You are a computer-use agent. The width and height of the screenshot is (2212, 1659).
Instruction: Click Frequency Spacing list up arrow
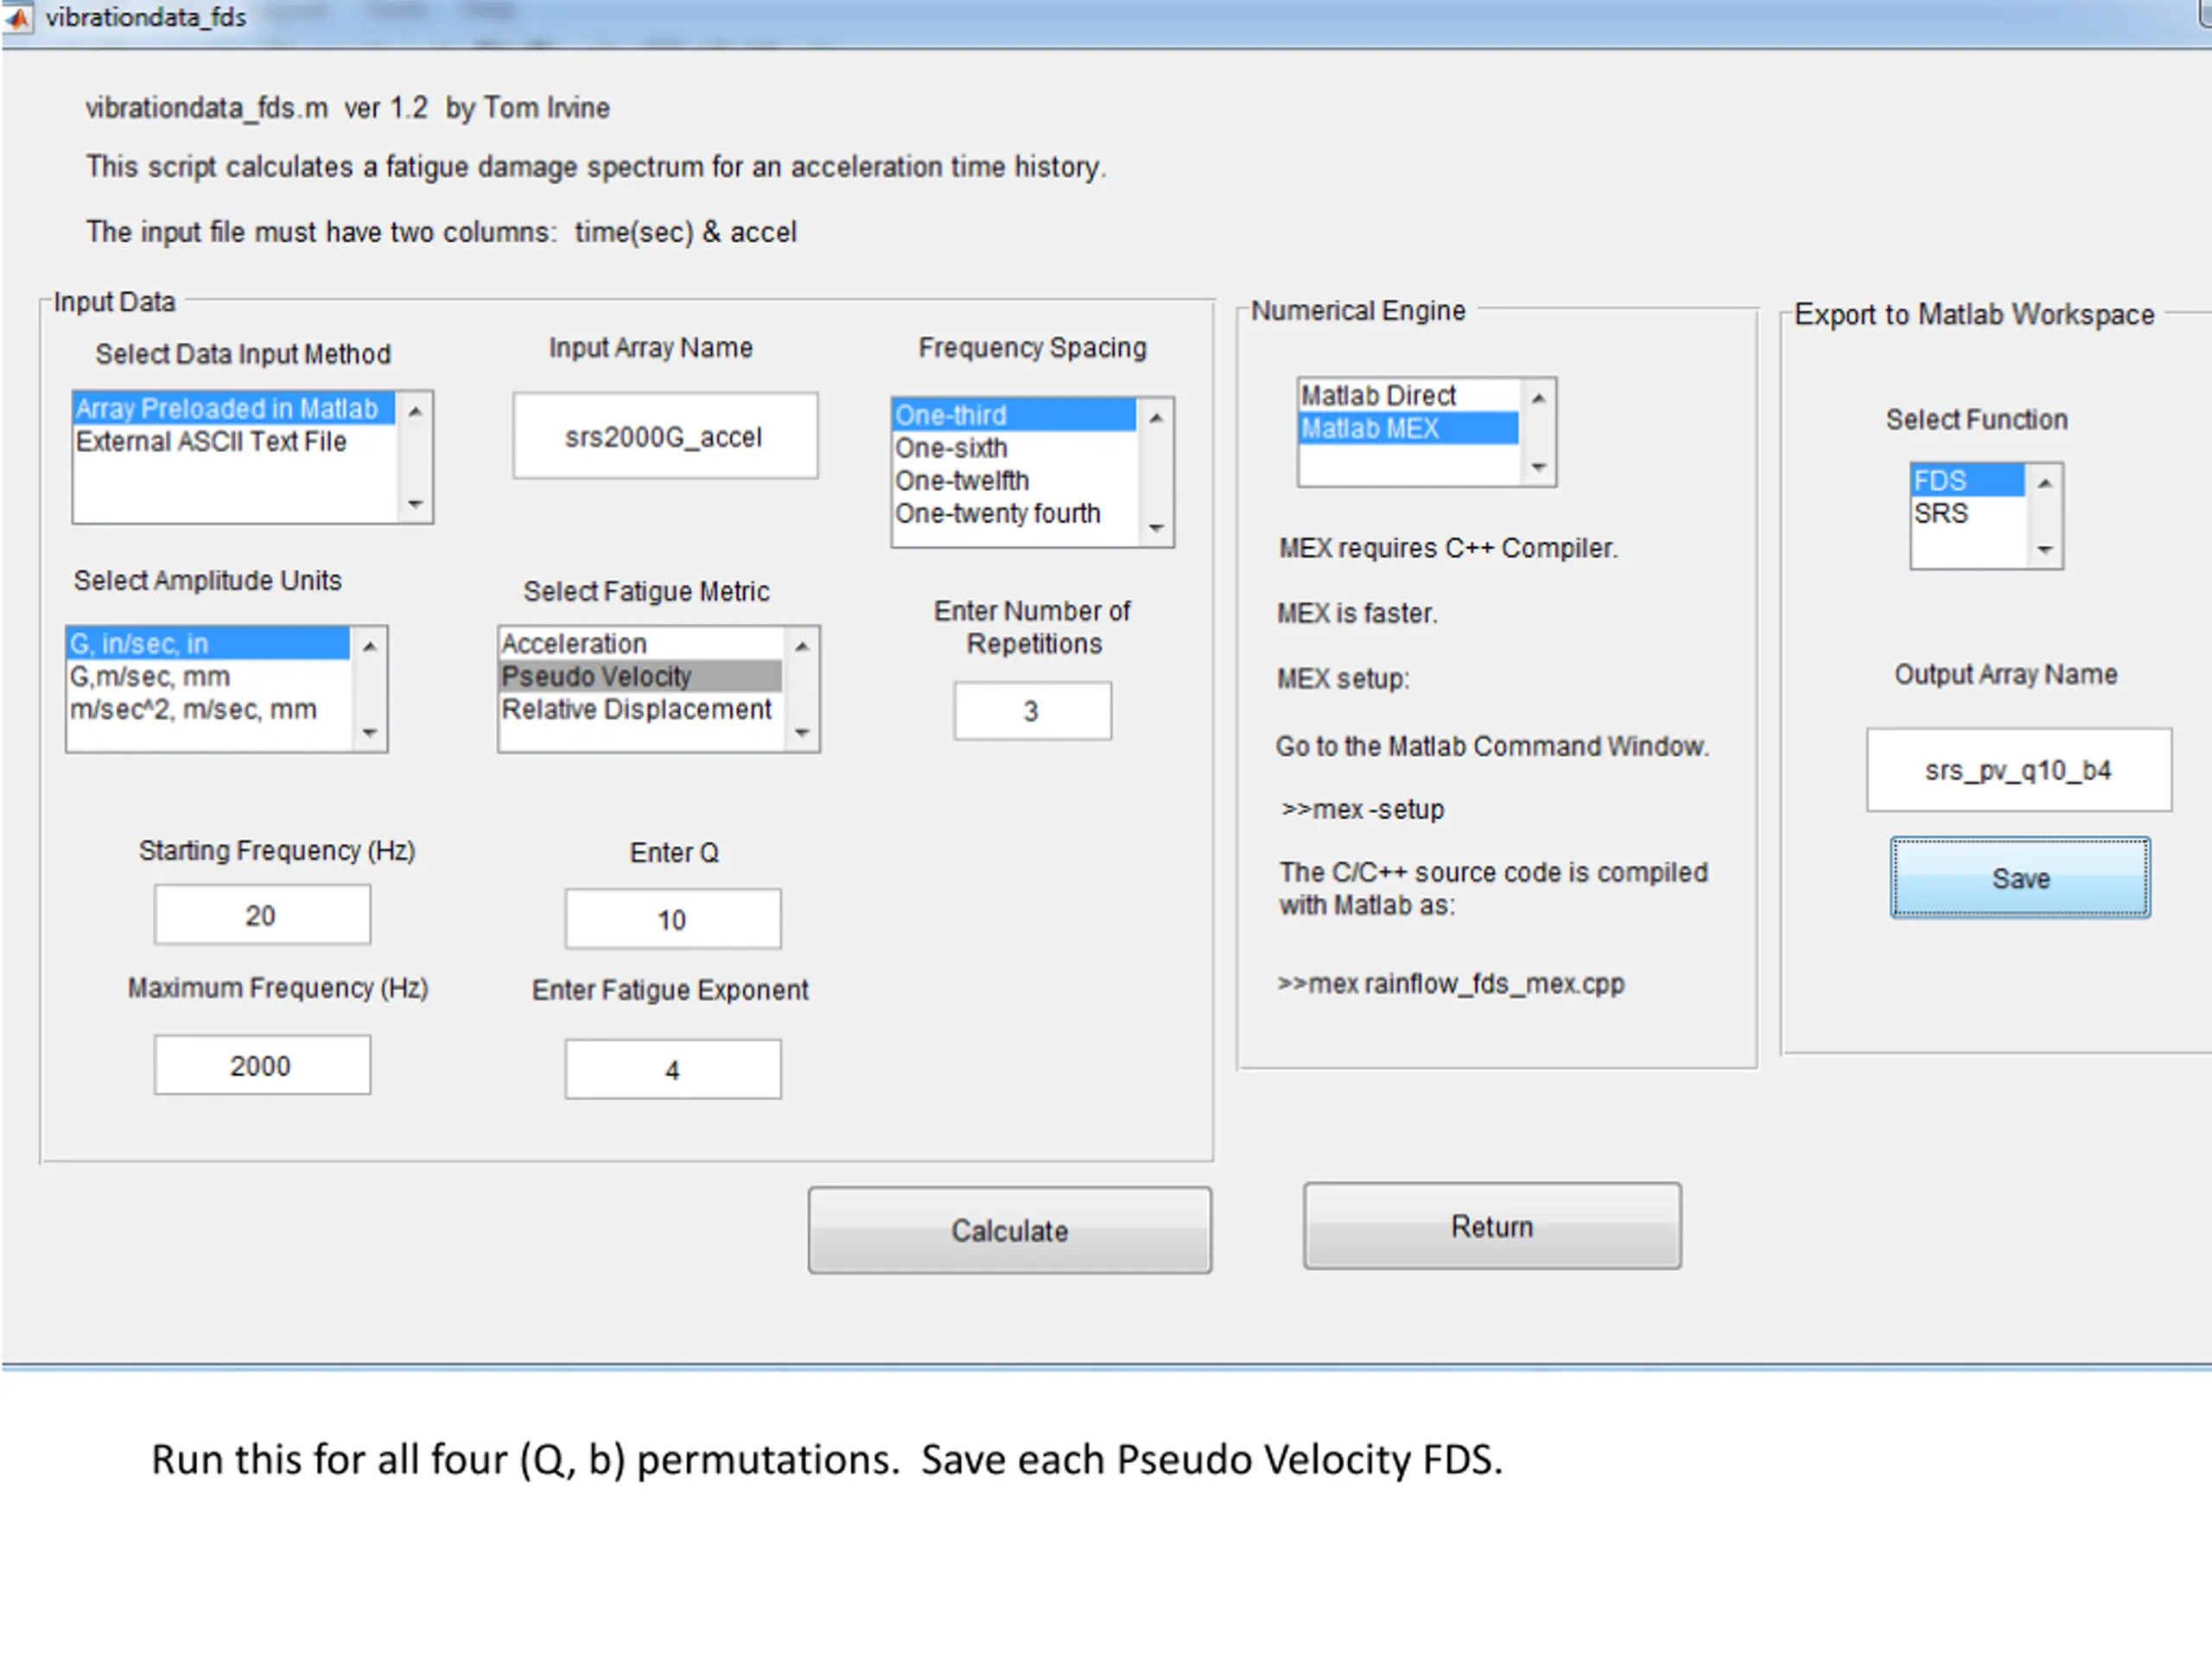coord(1156,417)
